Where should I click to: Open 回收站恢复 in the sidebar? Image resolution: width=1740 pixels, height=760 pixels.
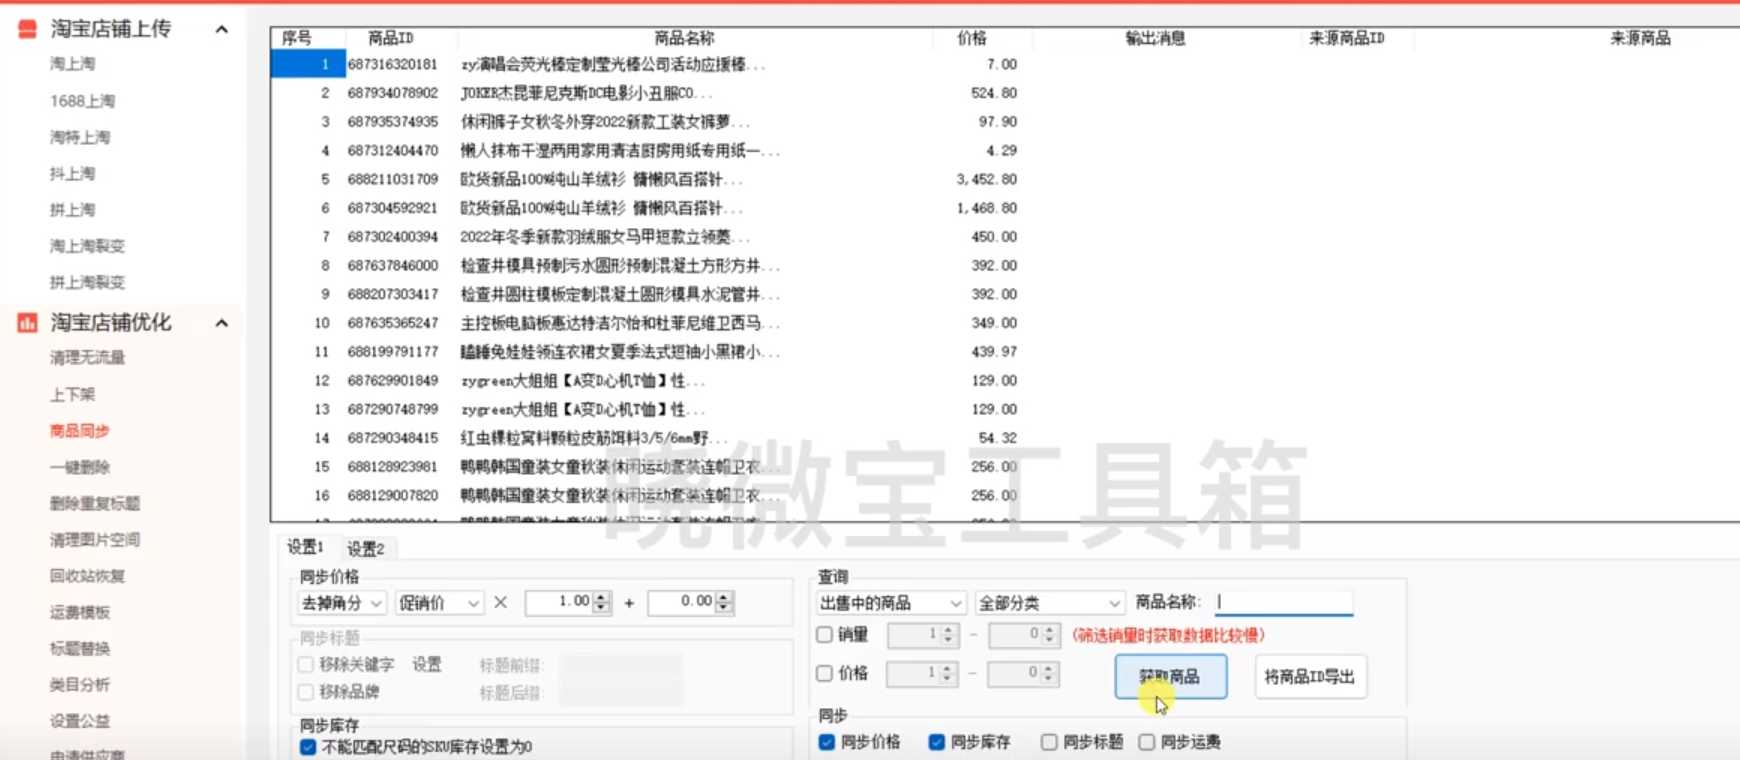click(x=87, y=576)
